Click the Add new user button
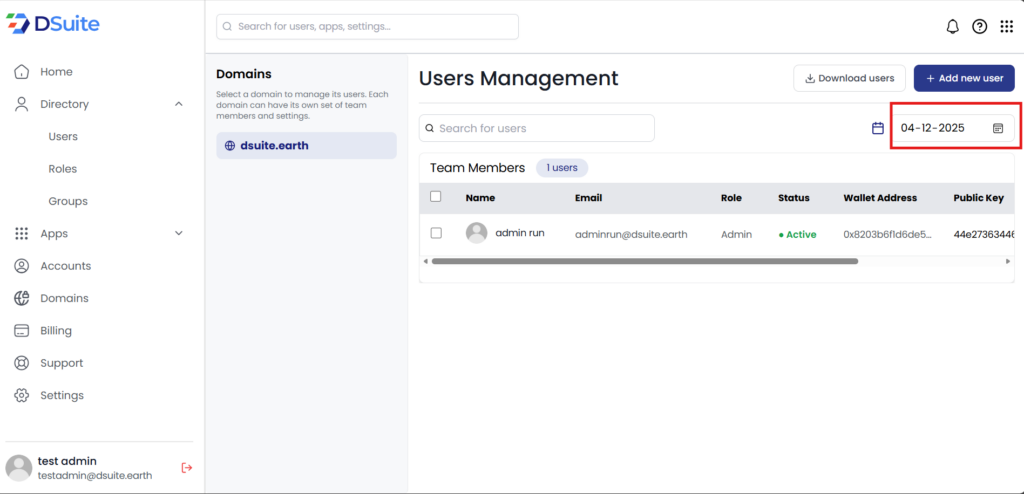1024x494 pixels. [964, 78]
